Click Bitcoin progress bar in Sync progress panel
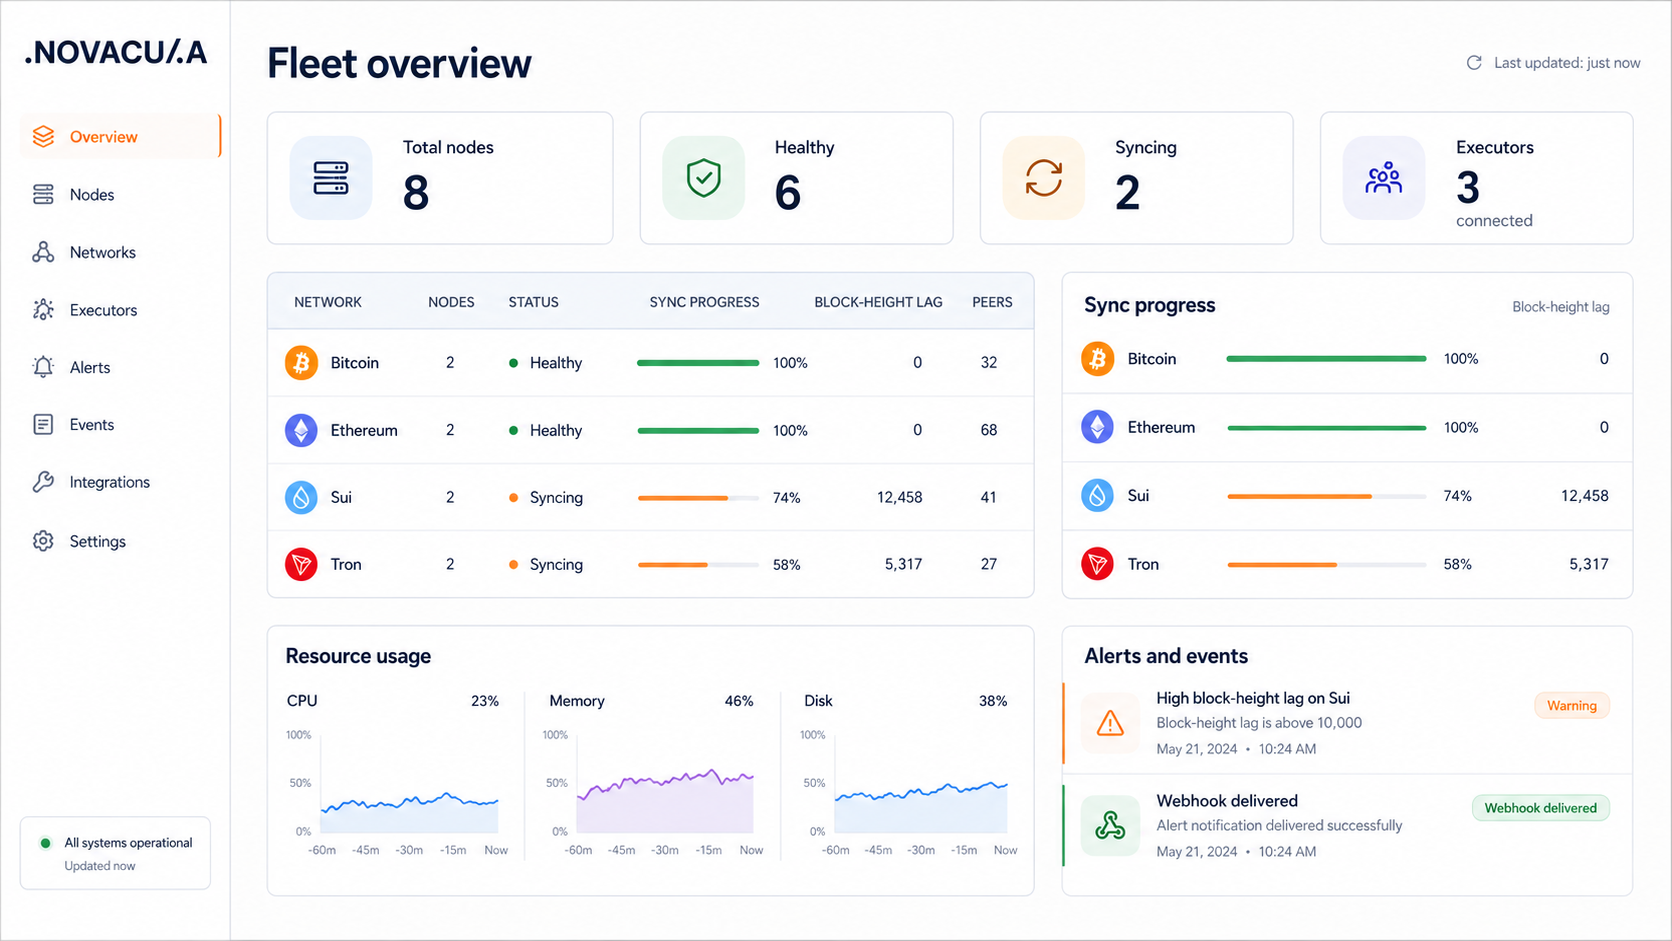Image resolution: width=1672 pixels, height=941 pixels. point(1326,358)
